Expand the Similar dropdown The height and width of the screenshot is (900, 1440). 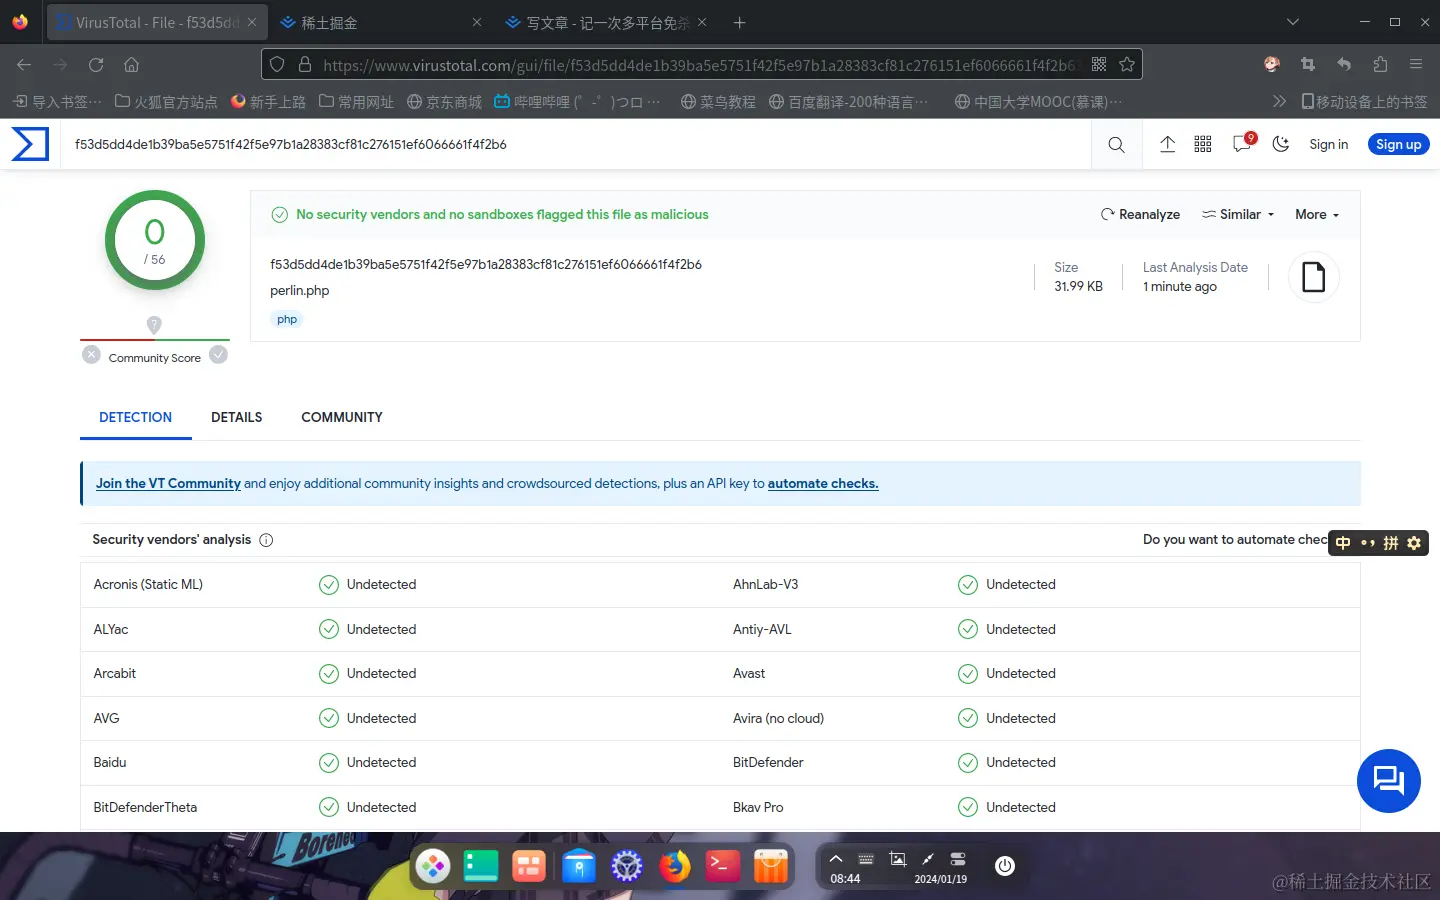click(x=1239, y=214)
